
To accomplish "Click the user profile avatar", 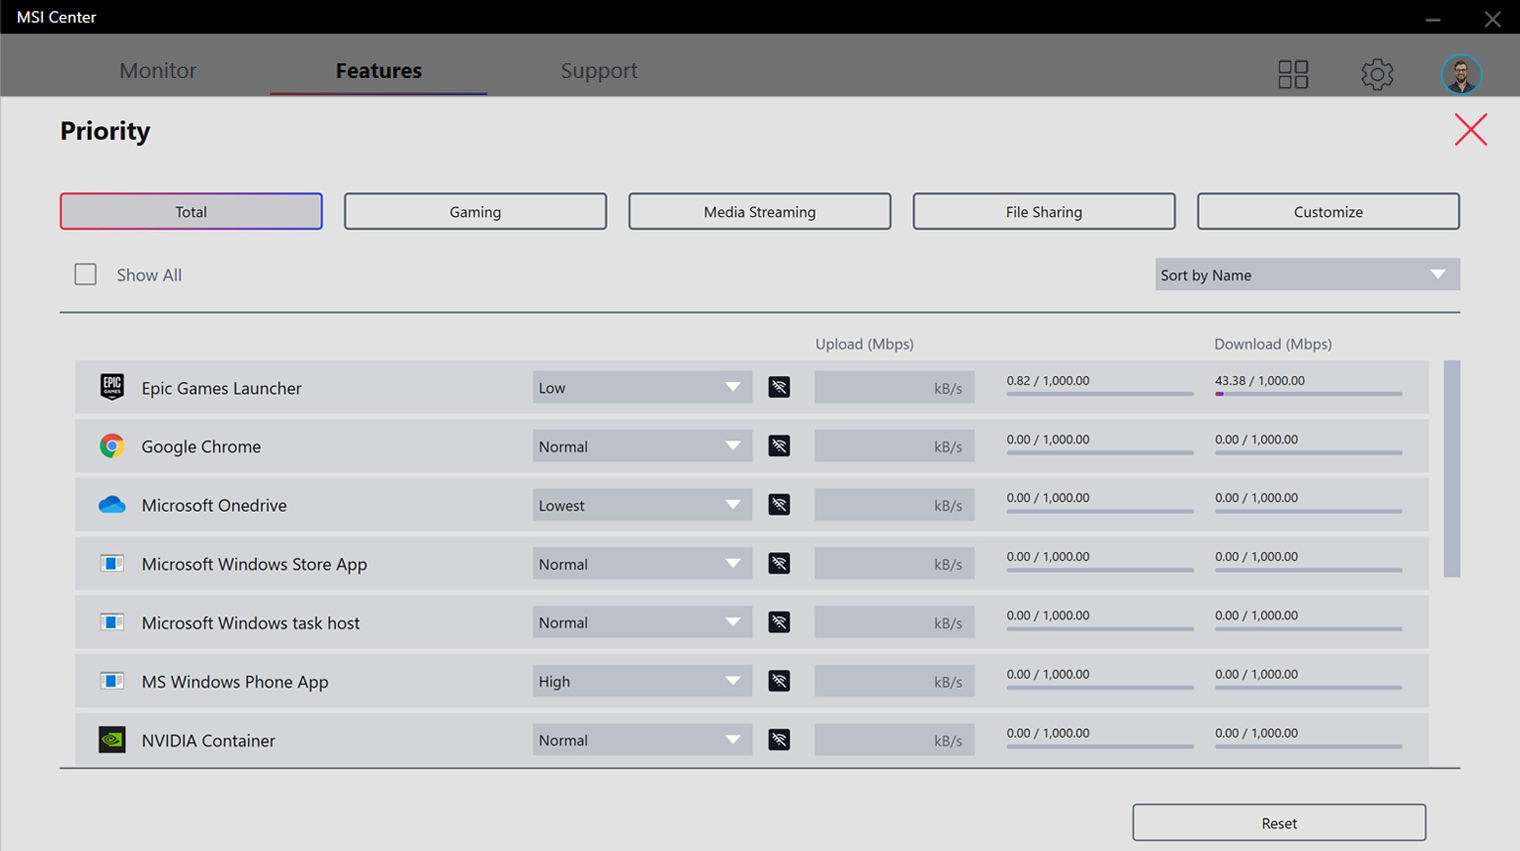I will click(x=1461, y=74).
